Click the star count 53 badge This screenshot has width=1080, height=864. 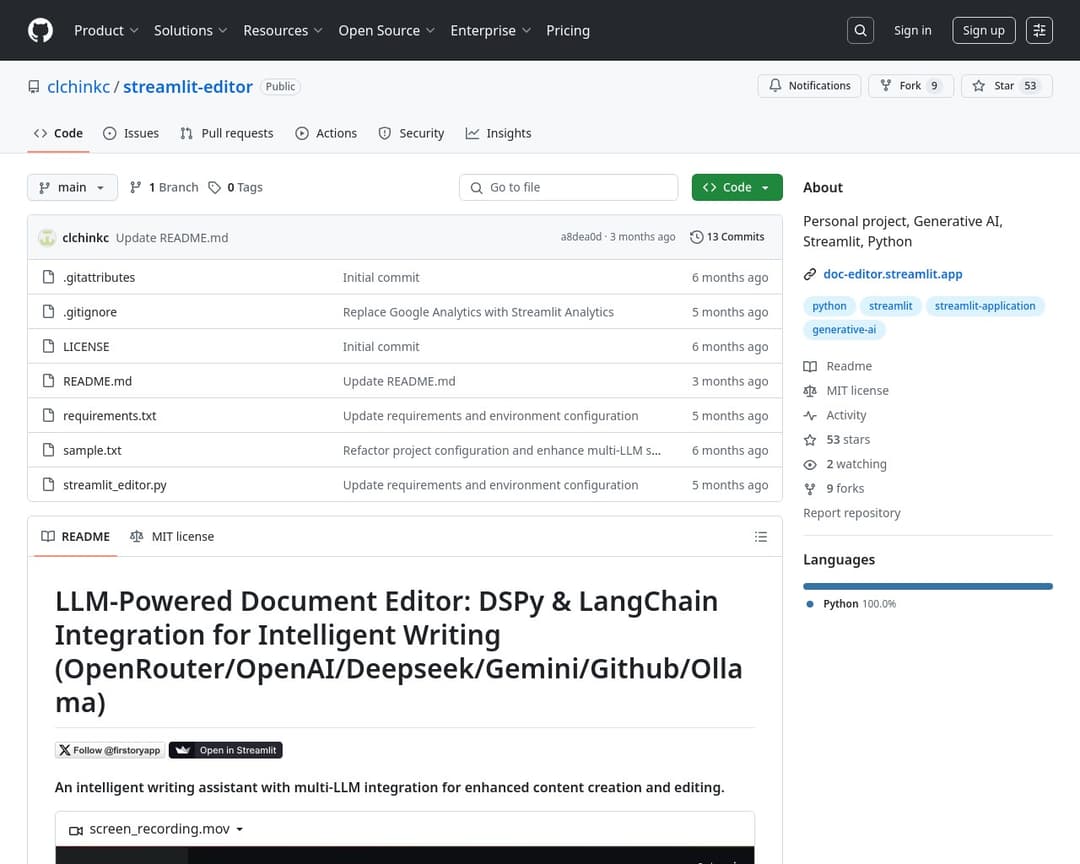1030,85
